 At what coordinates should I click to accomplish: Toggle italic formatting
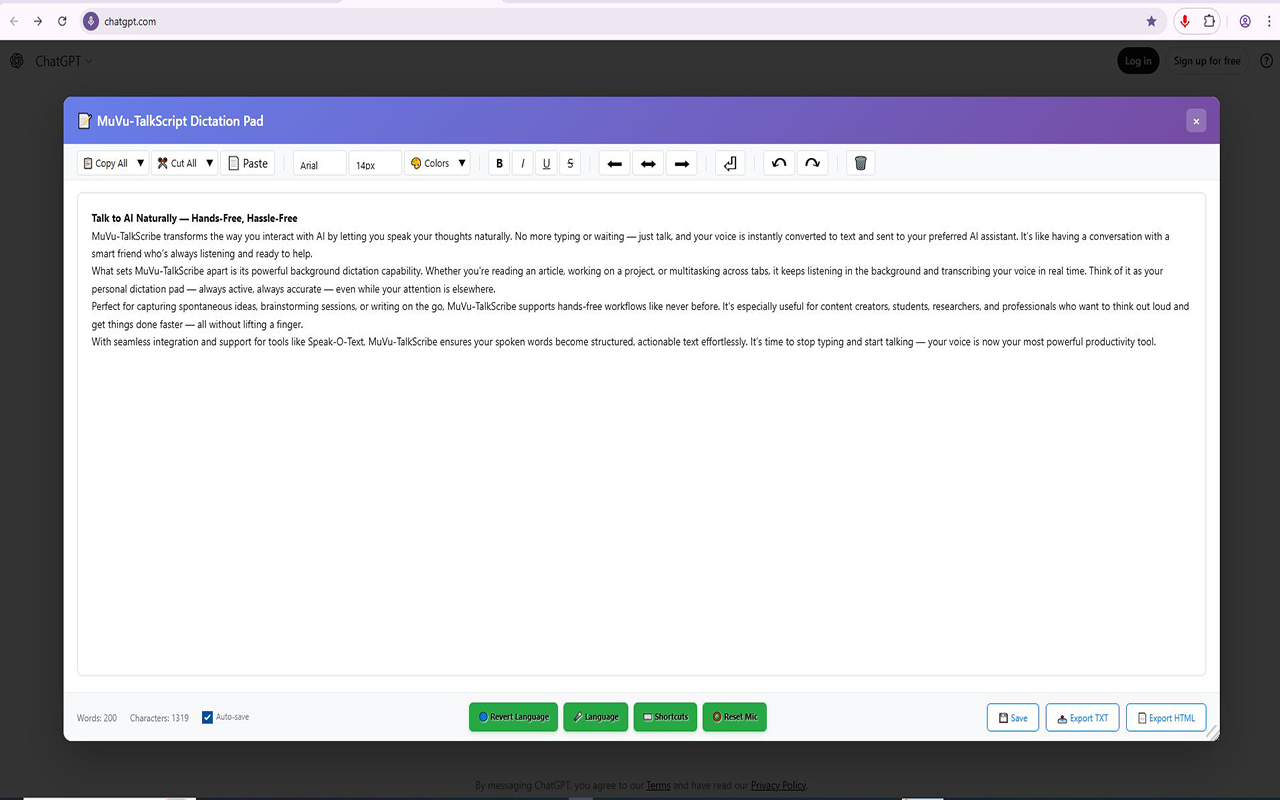pyautogui.click(x=523, y=163)
